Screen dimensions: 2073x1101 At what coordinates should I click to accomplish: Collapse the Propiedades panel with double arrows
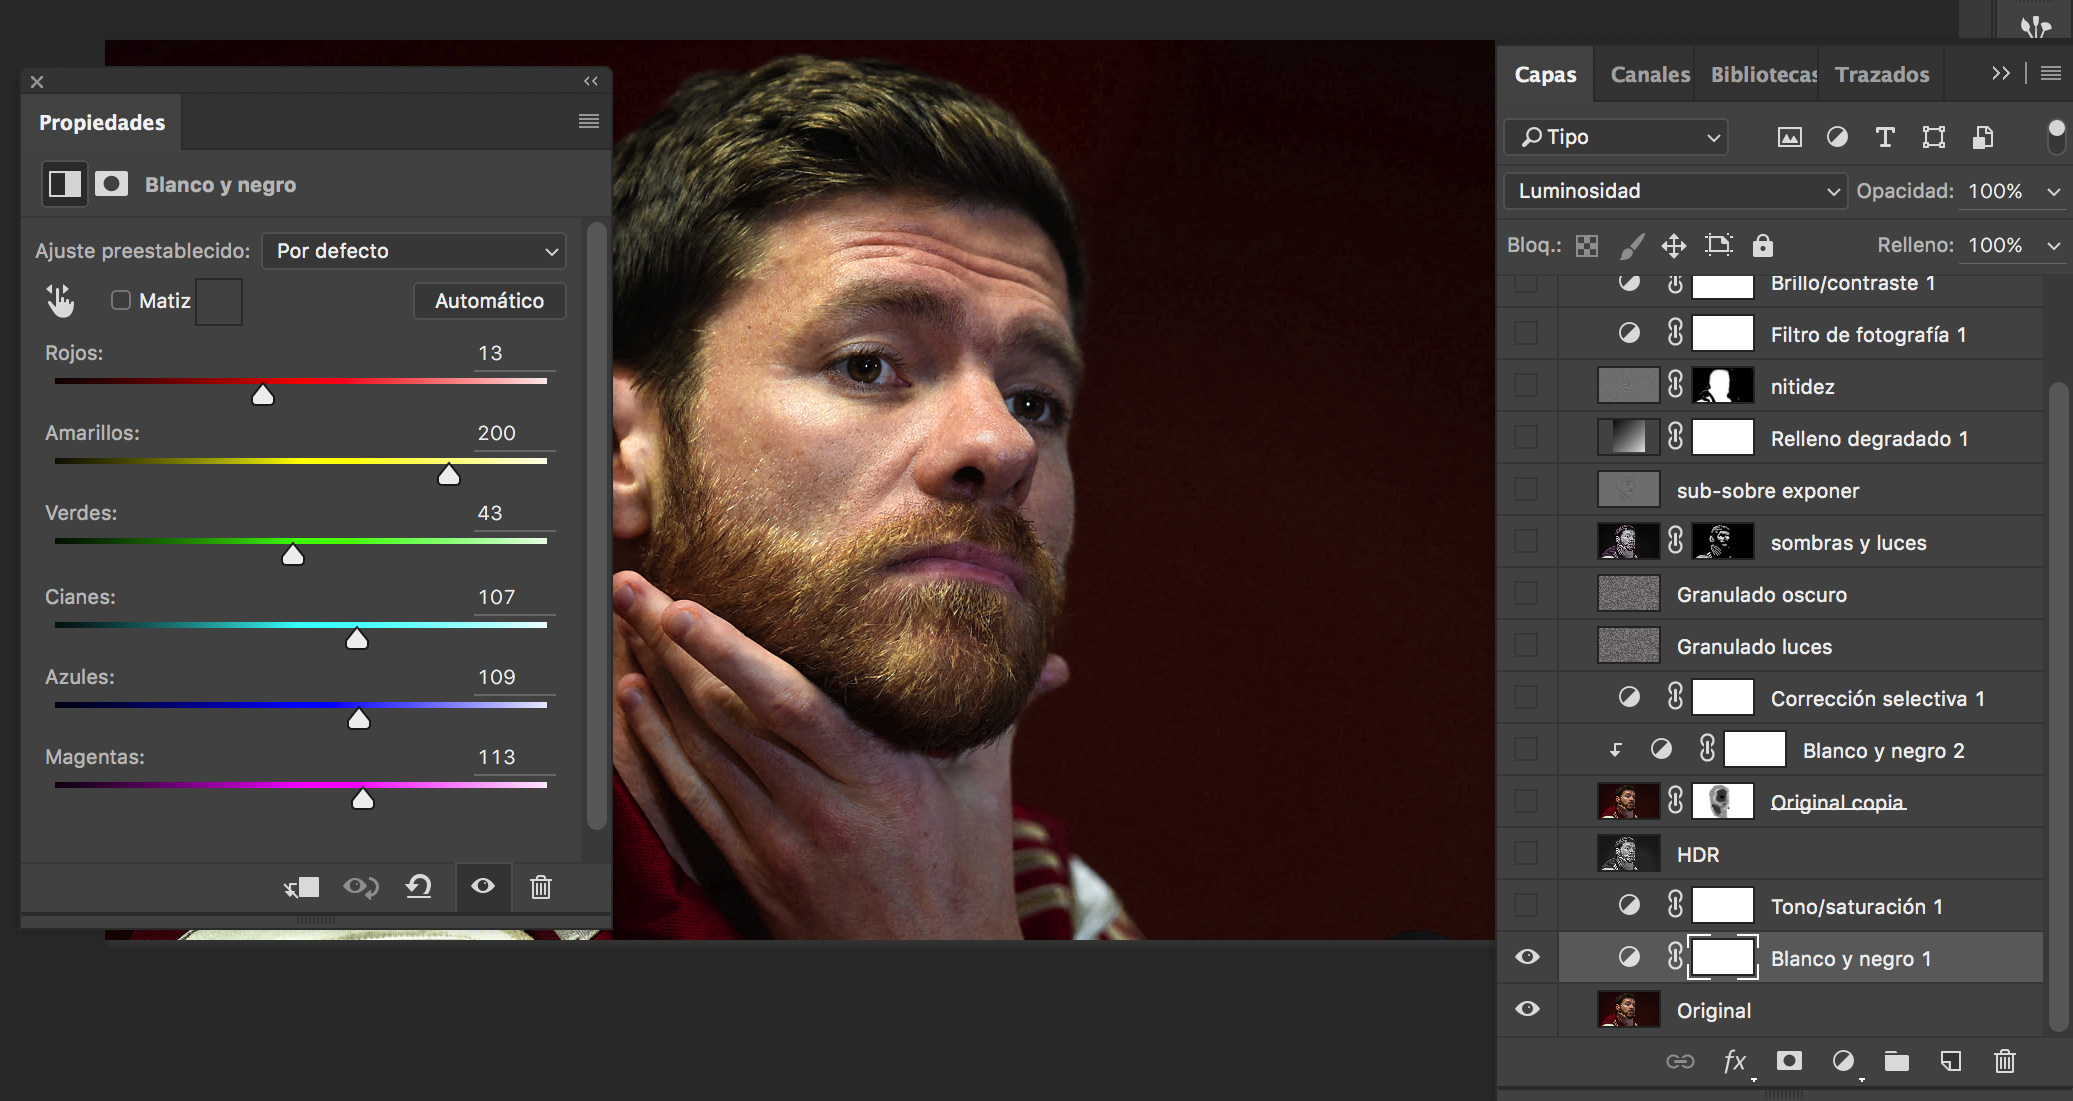pyautogui.click(x=591, y=81)
